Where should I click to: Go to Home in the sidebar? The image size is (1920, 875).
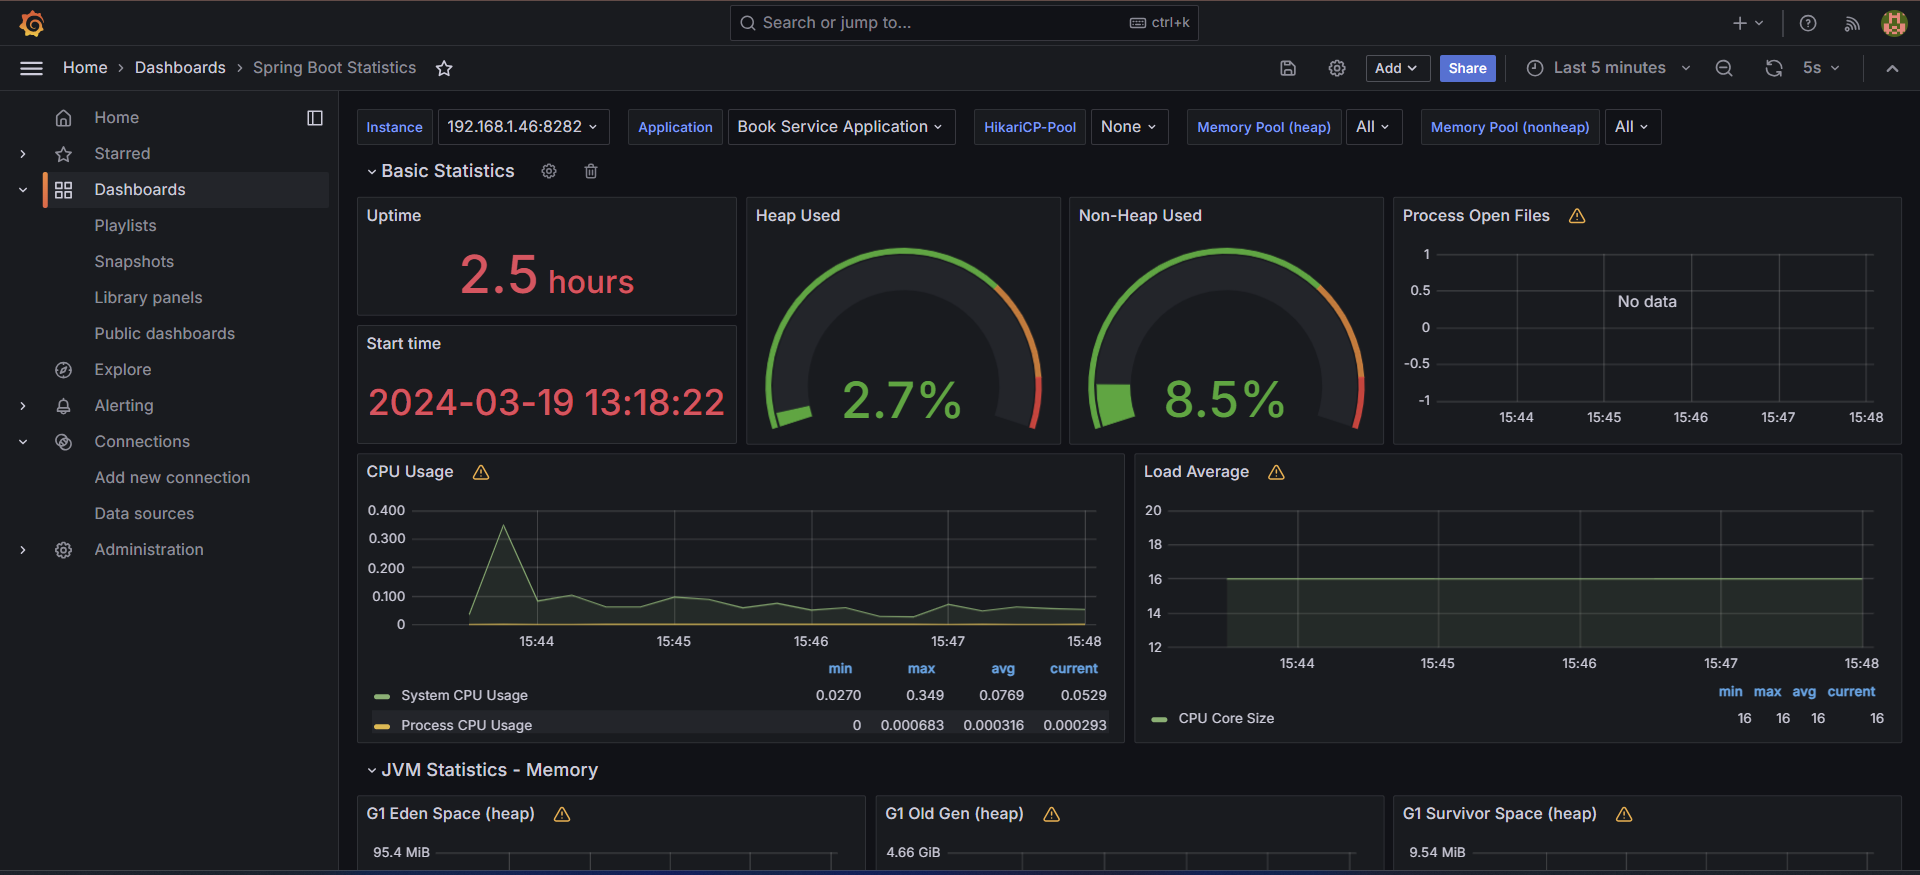116,118
